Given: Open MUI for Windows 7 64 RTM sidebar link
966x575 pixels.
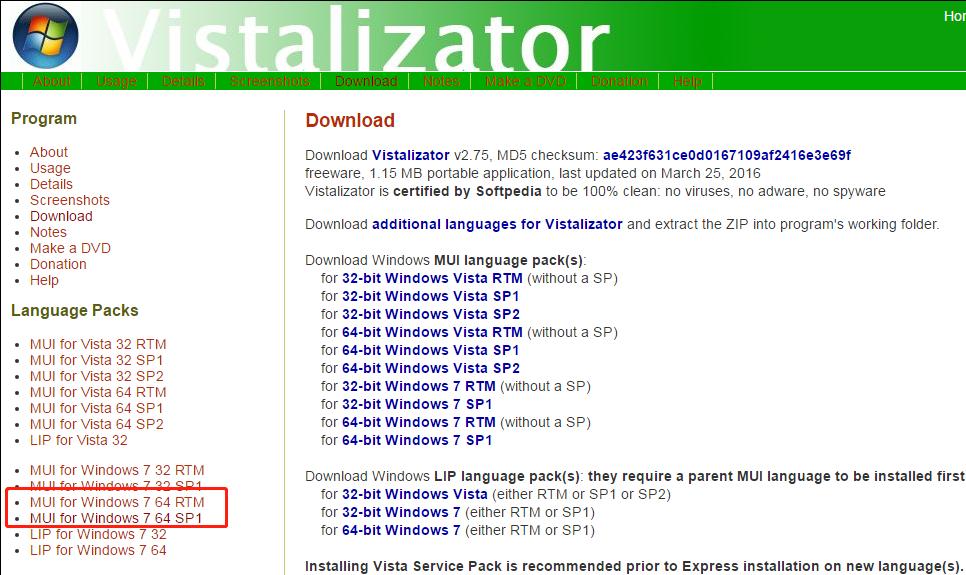Looking at the screenshot, I should (x=117, y=502).
